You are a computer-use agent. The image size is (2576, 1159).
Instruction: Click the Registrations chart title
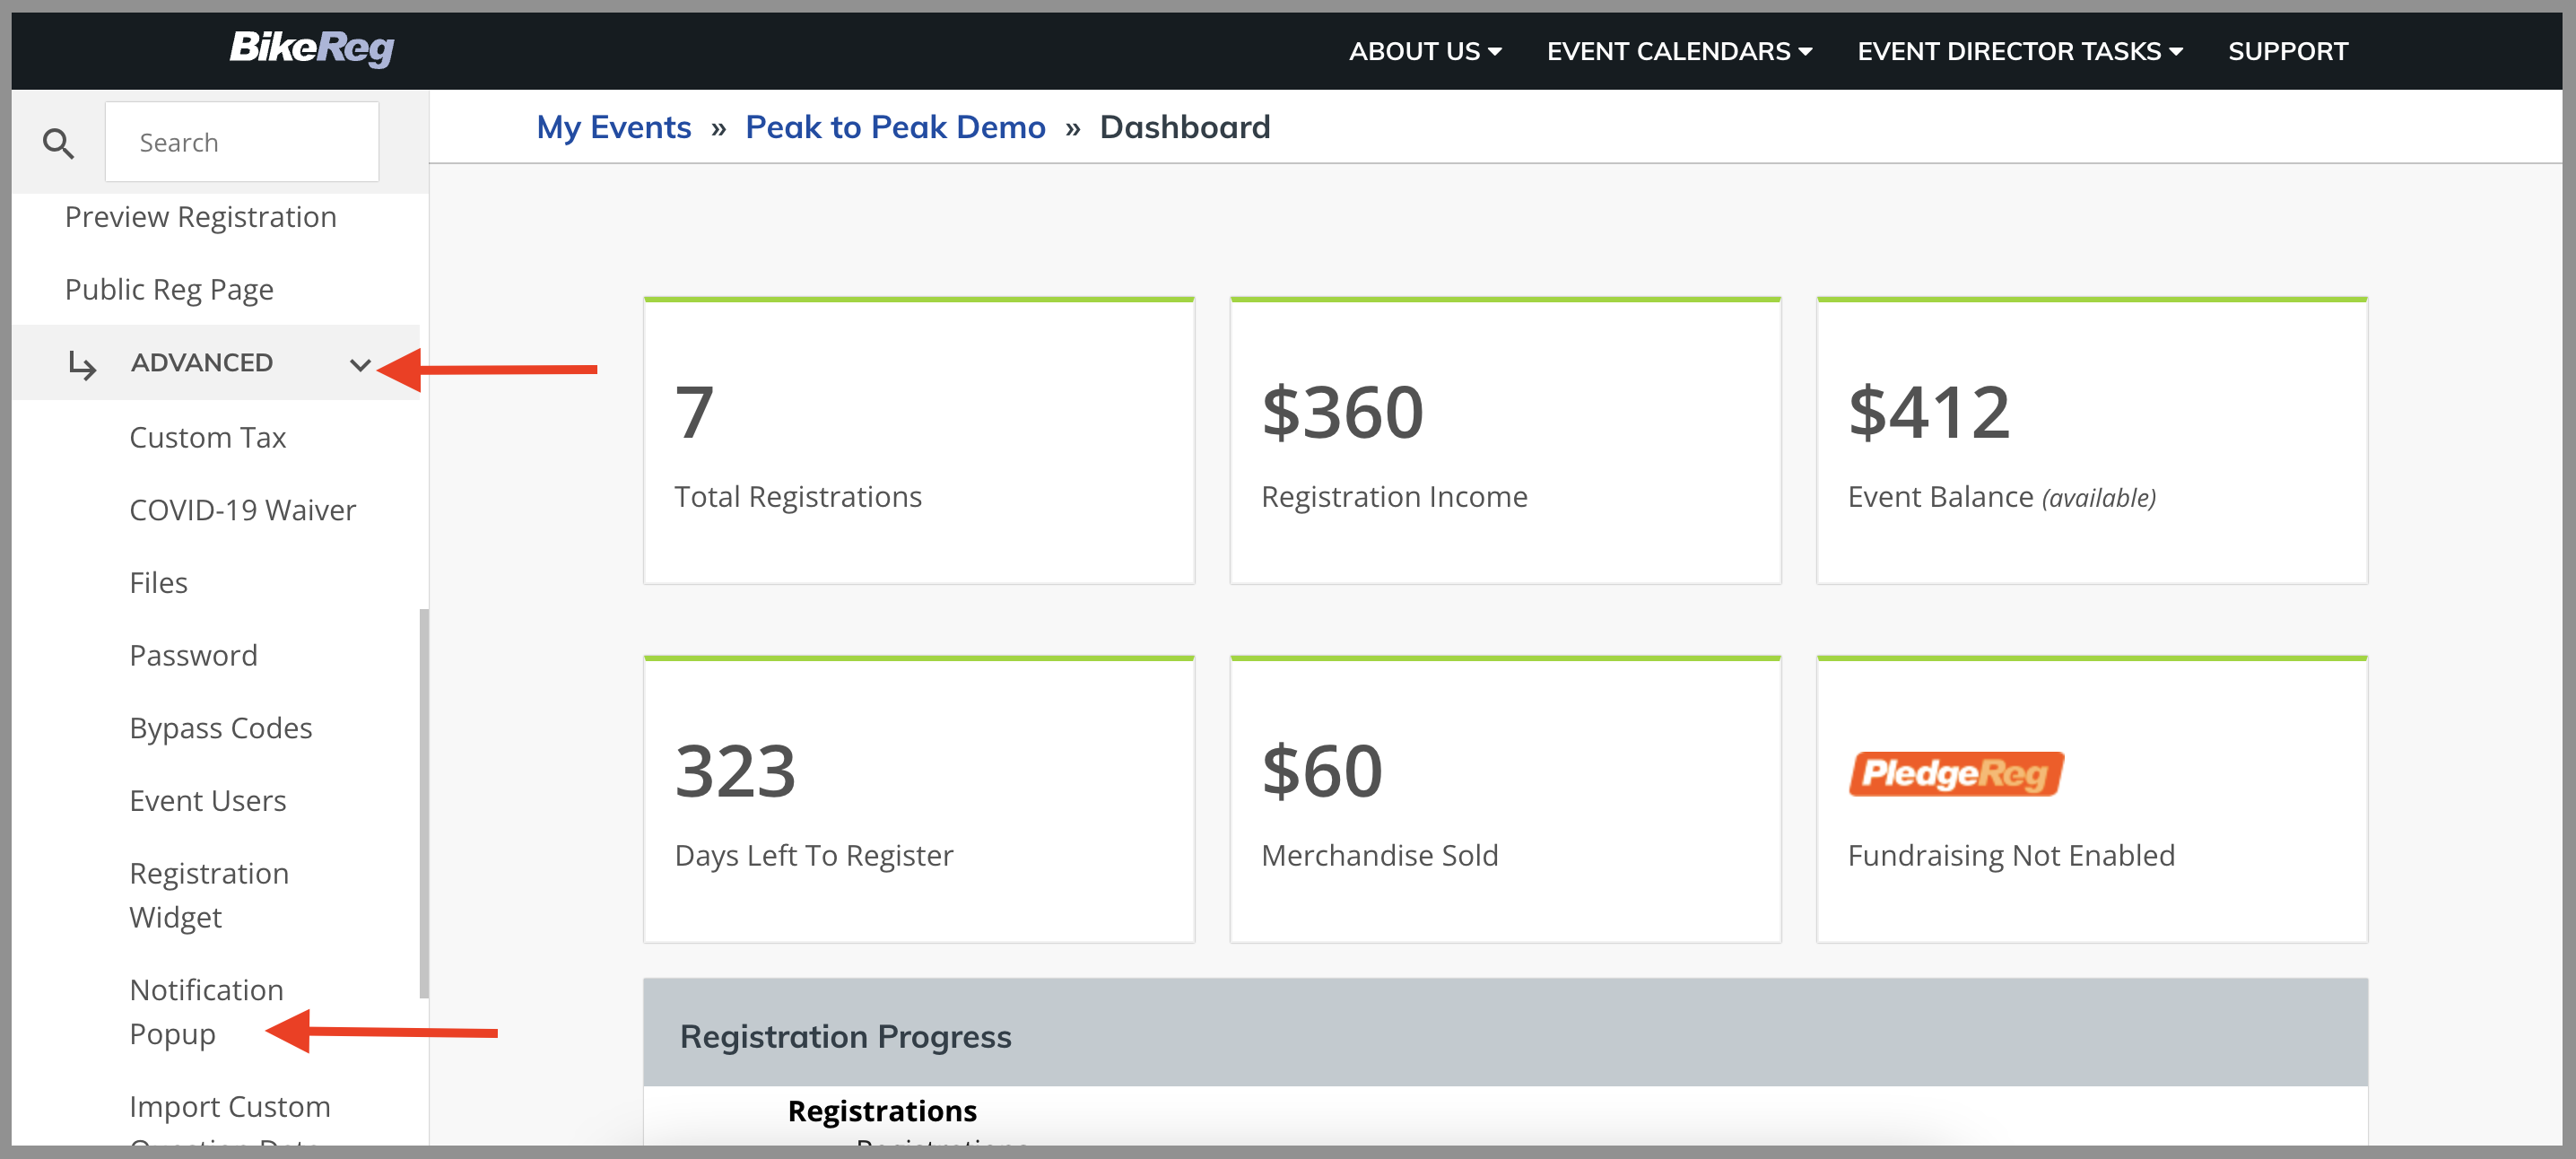(882, 1111)
